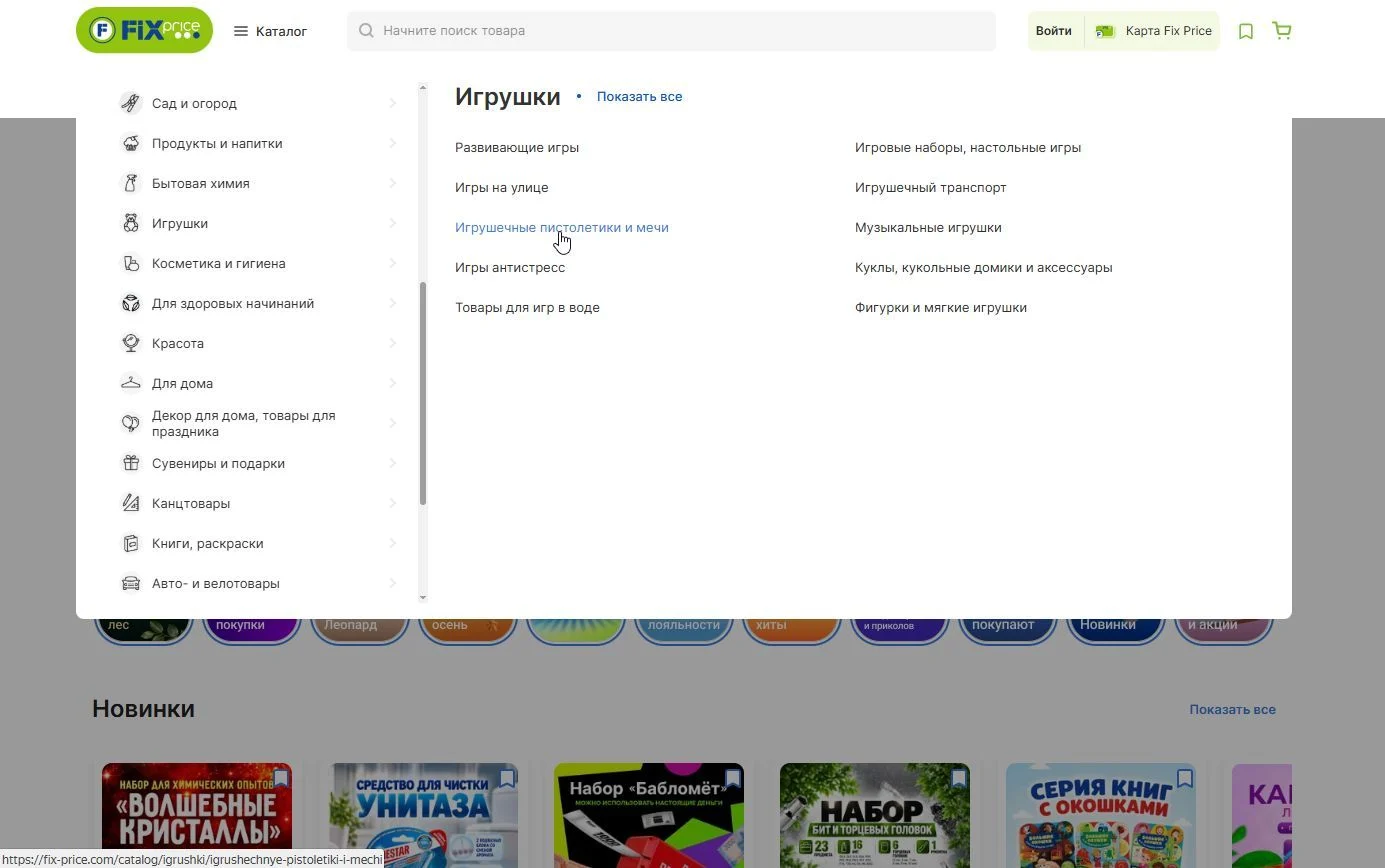The width and height of the screenshot is (1385, 868).
Task: Click the mirror icon for Красота
Action: click(131, 343)
